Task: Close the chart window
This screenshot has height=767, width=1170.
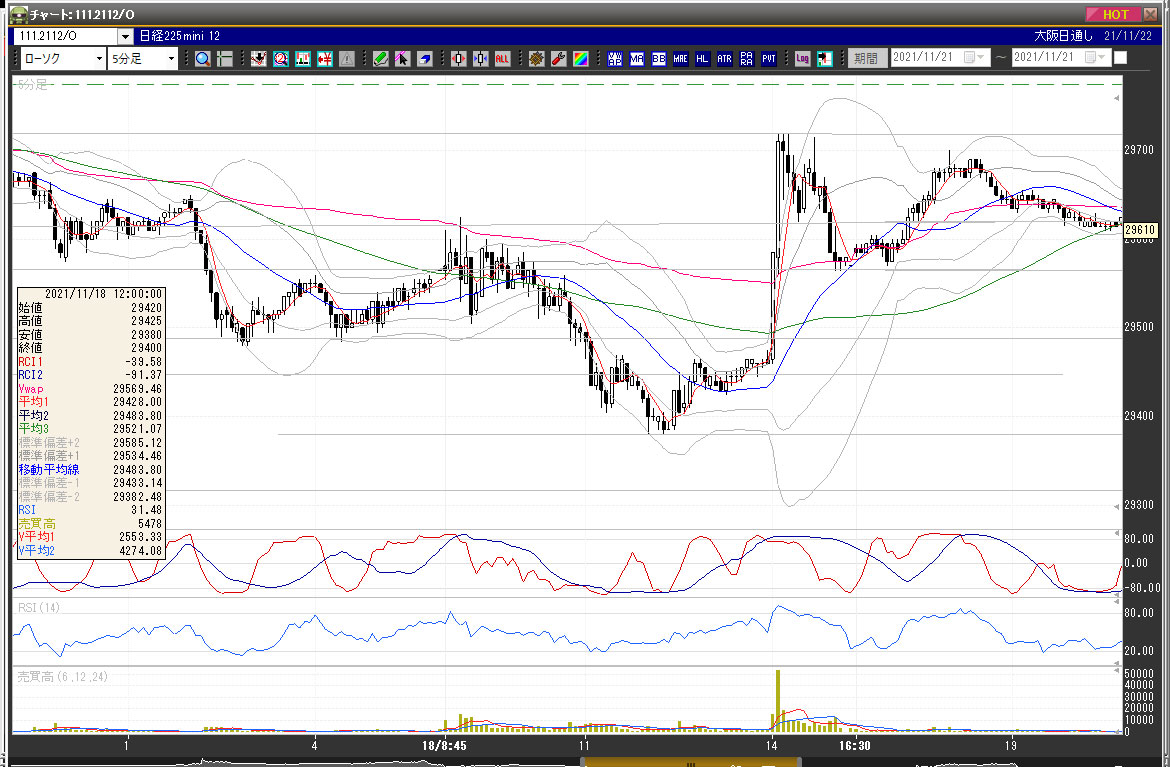Action: pos(1151,14)
